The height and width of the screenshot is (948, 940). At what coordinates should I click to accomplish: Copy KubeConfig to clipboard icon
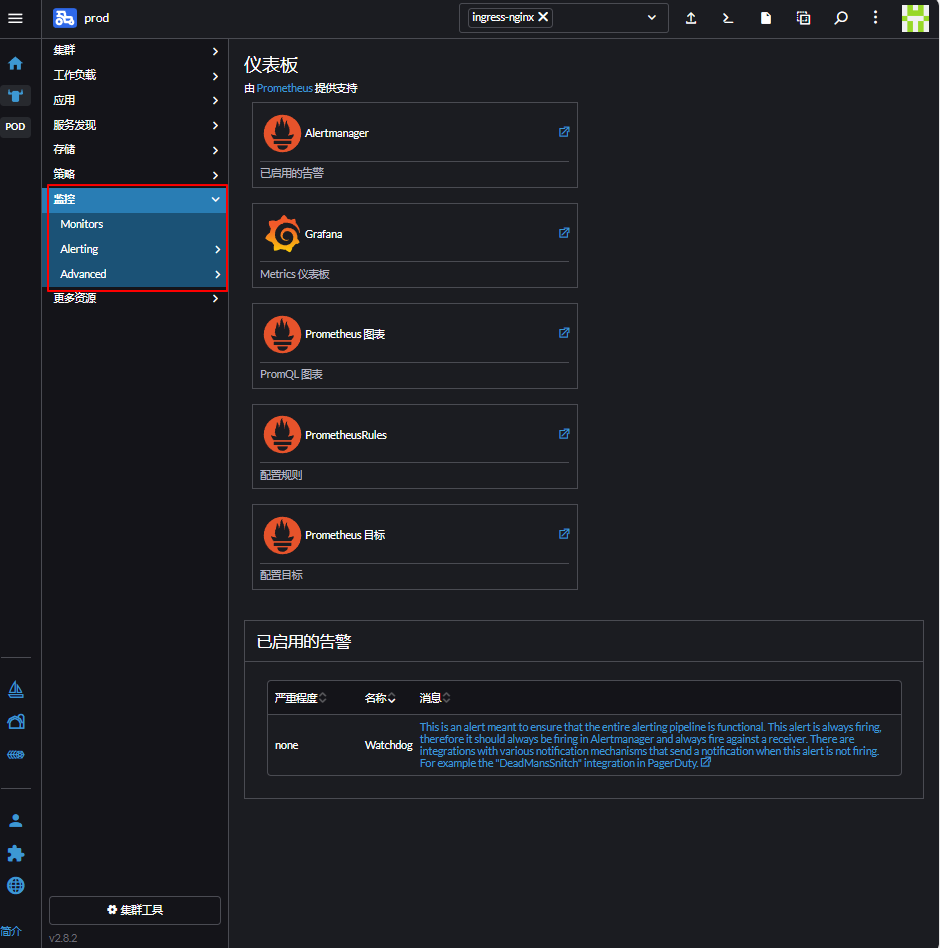click(x=803, y=18)
